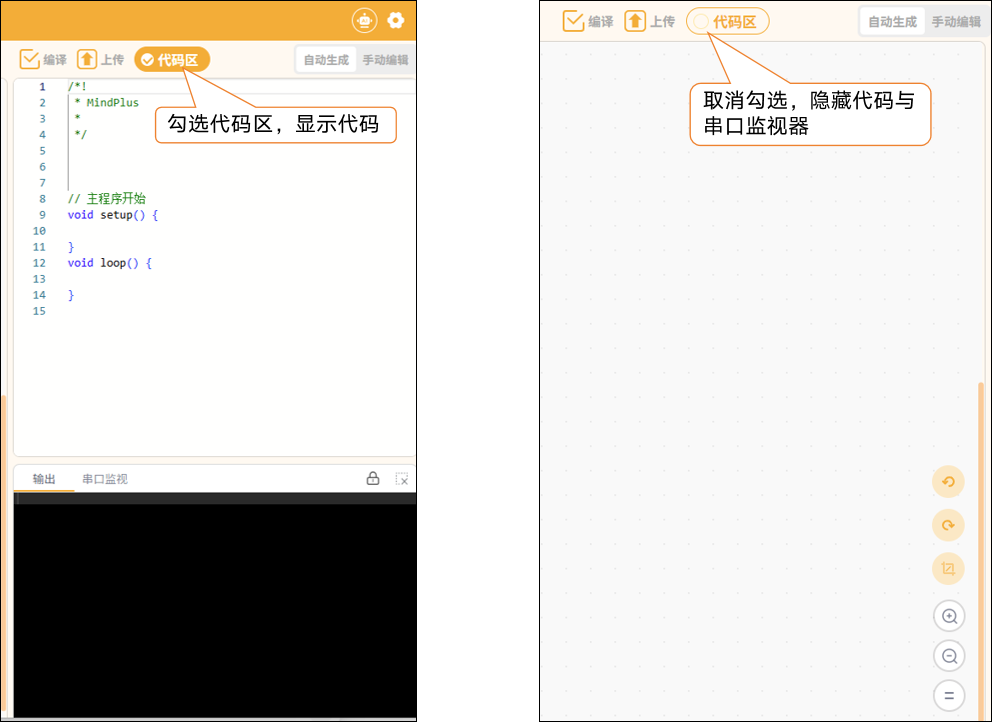The width and height of the screenshot is (992, 723).
Task: Click the robot AI assistant icon
Action: 364,21
